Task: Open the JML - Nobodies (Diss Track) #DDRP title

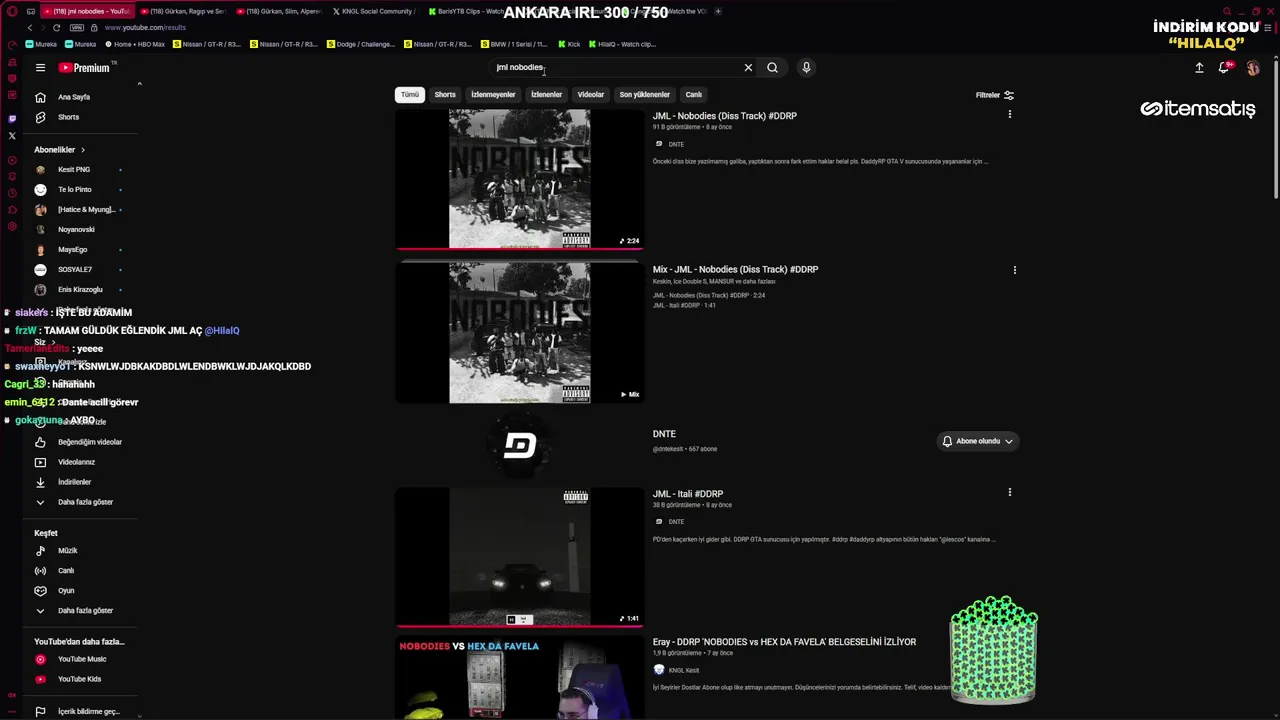Action: [x=725, y=116]
